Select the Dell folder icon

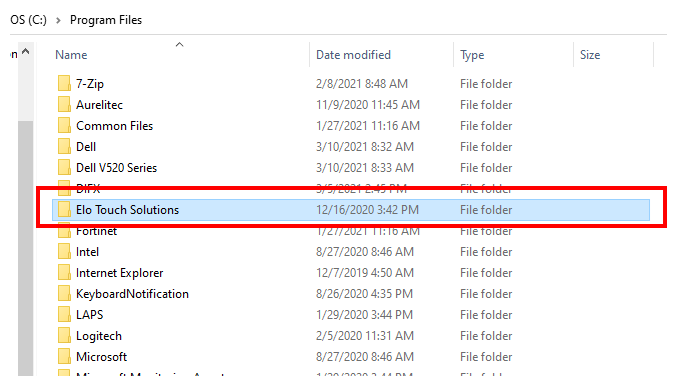click(64, 147)
